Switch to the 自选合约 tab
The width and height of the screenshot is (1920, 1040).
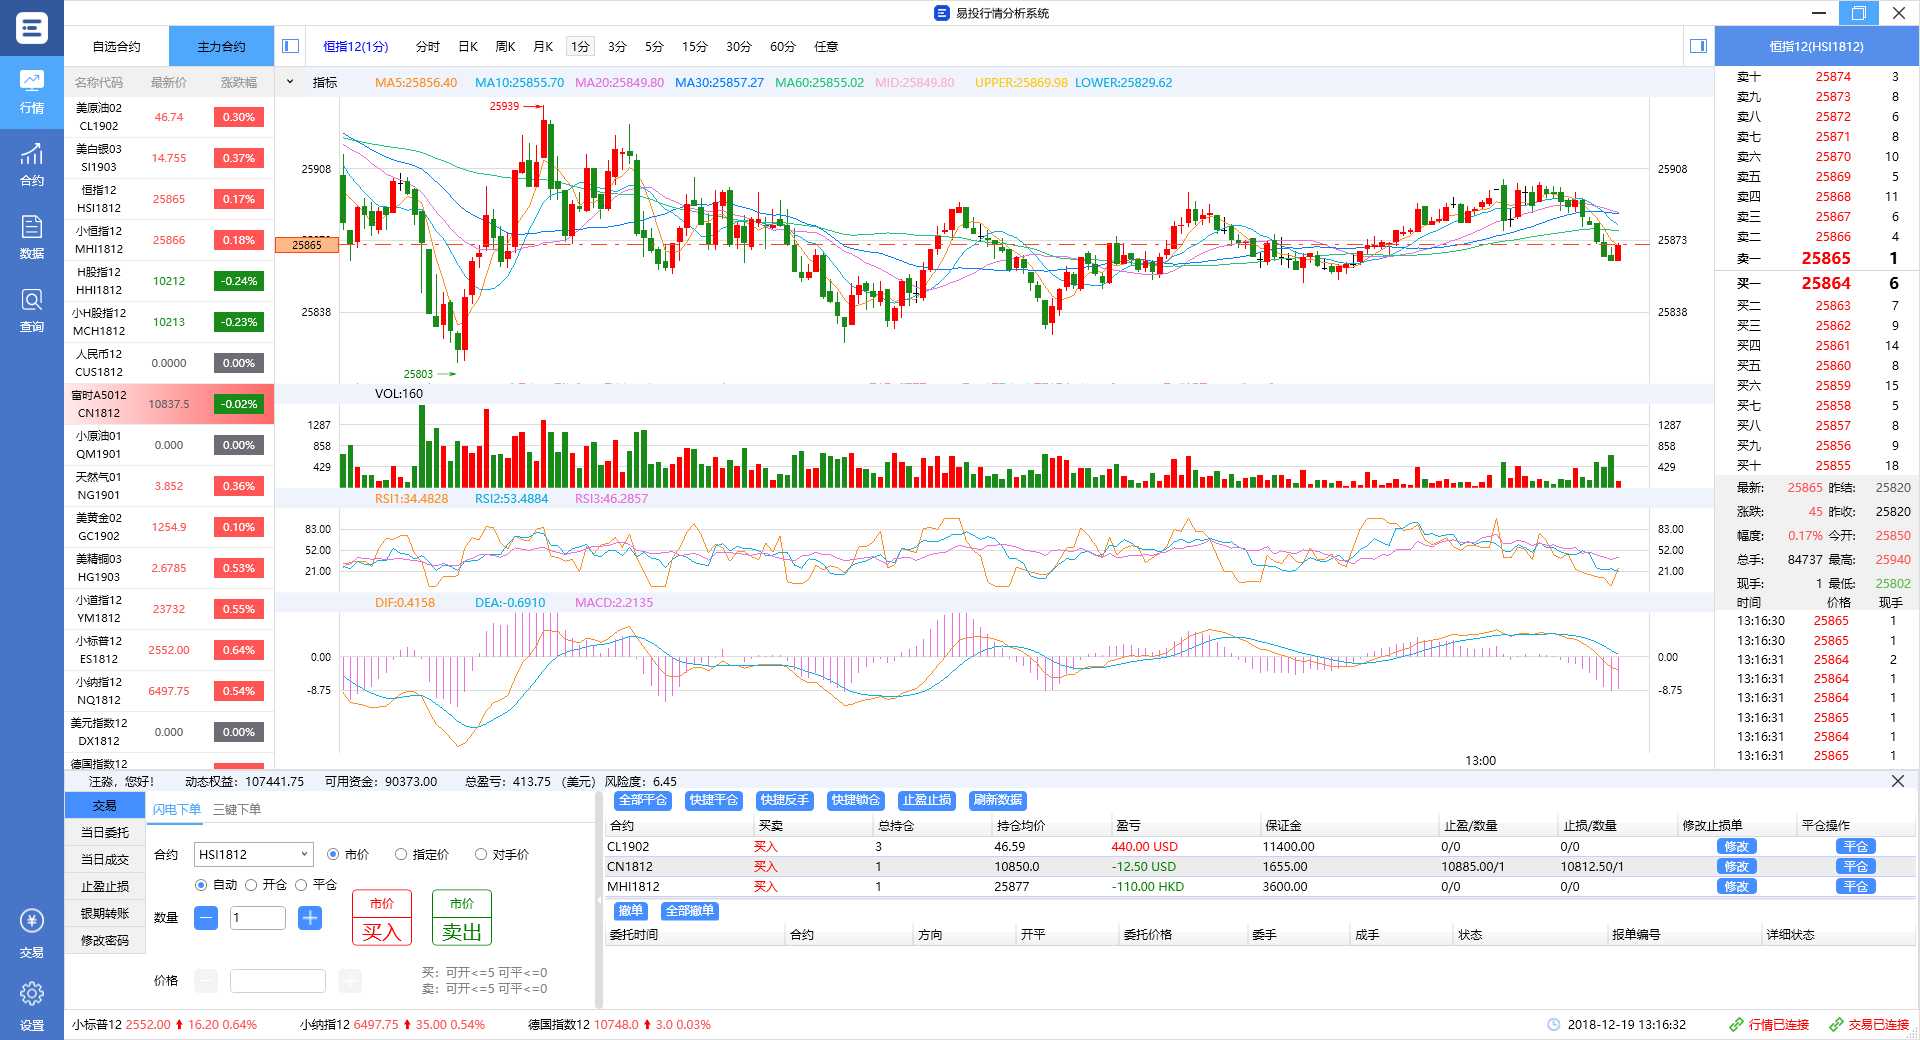(117, 47)
